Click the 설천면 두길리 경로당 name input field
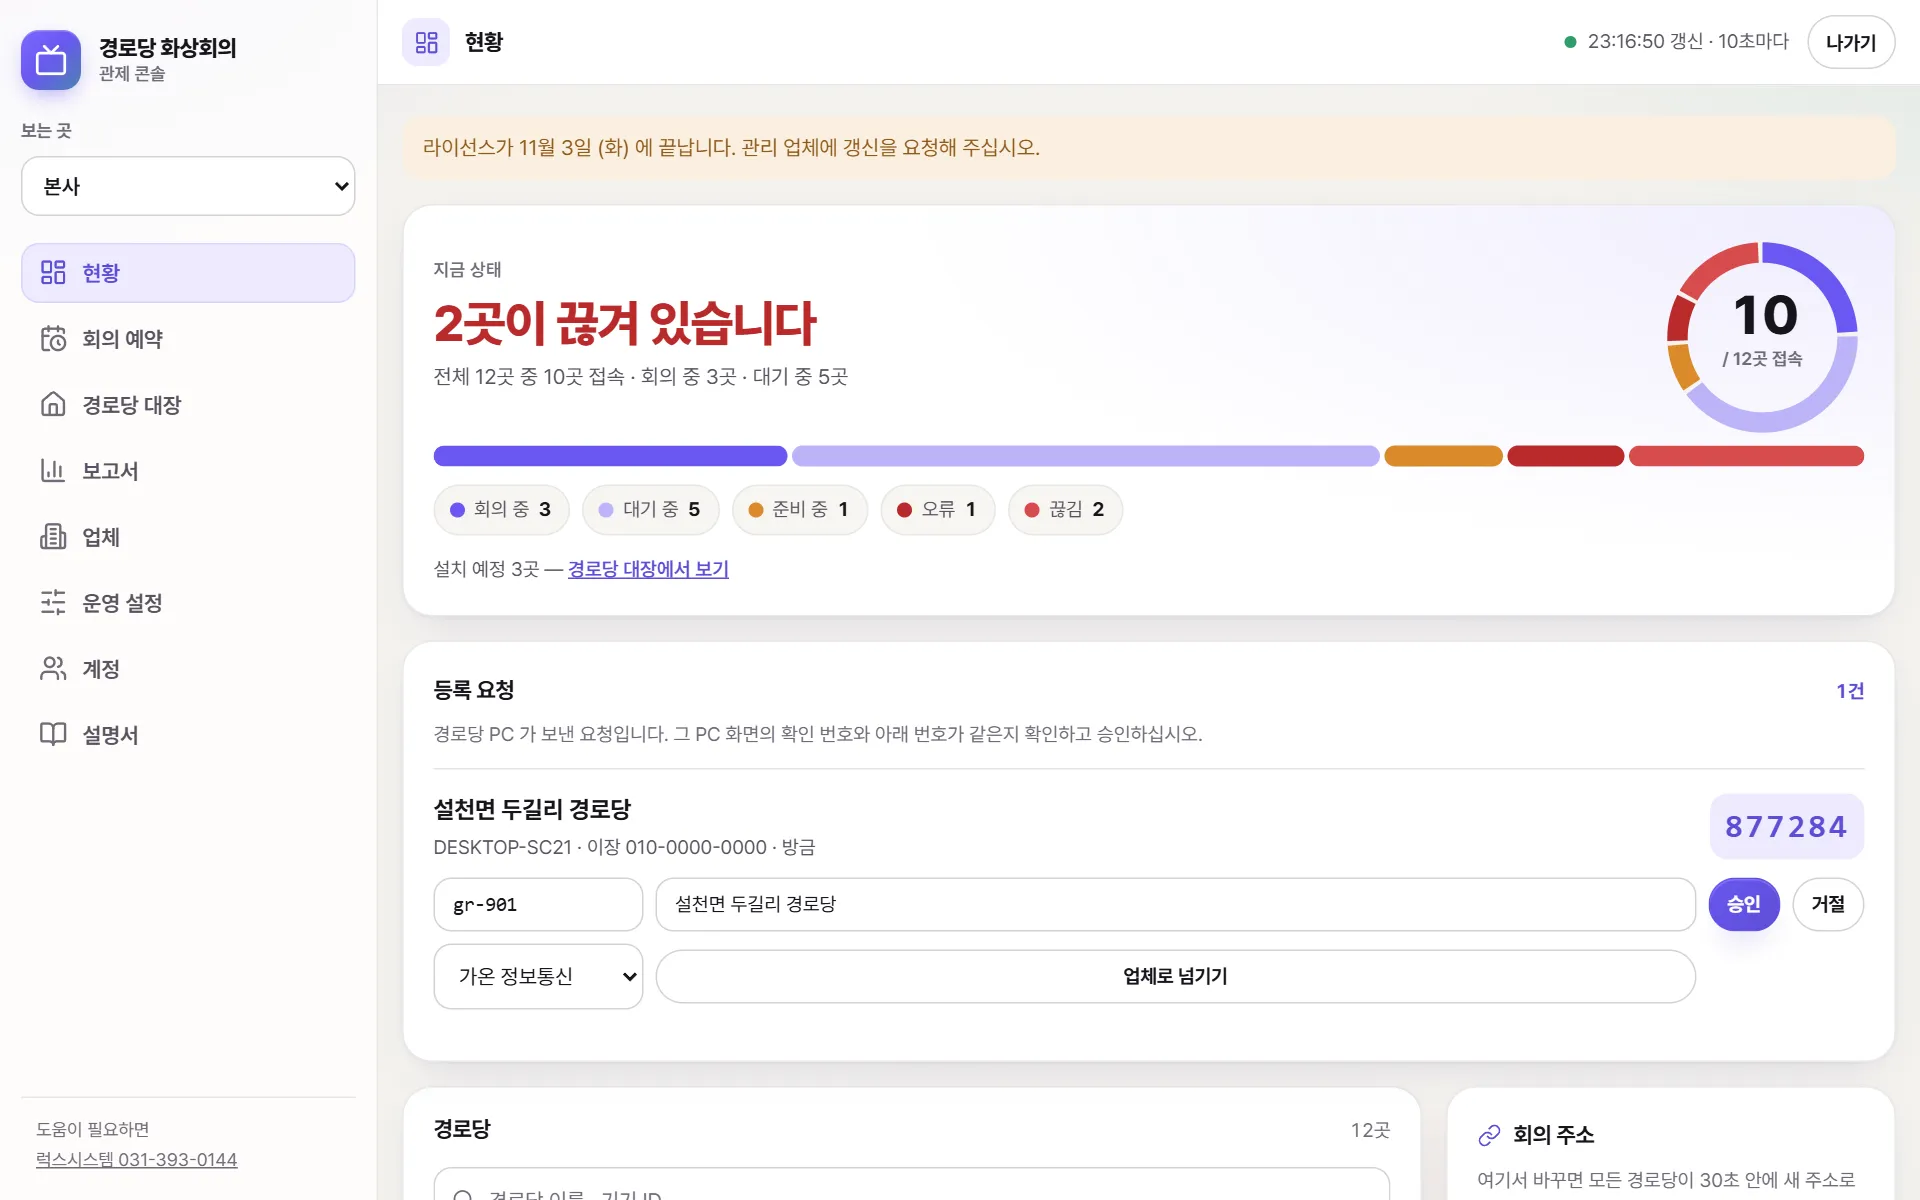Image resolution: width=1920 pixels, height=1200 pixels. pos(1175,904)
